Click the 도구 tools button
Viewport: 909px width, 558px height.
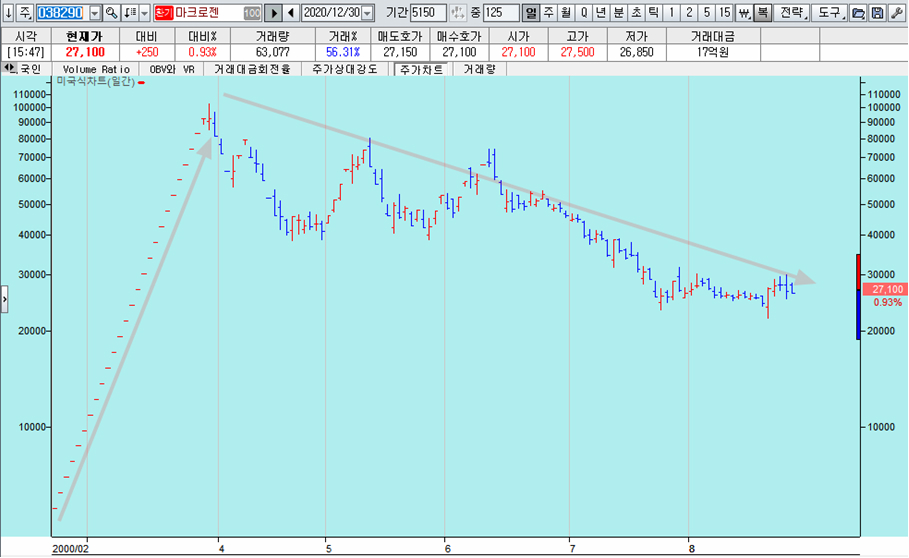828,13
